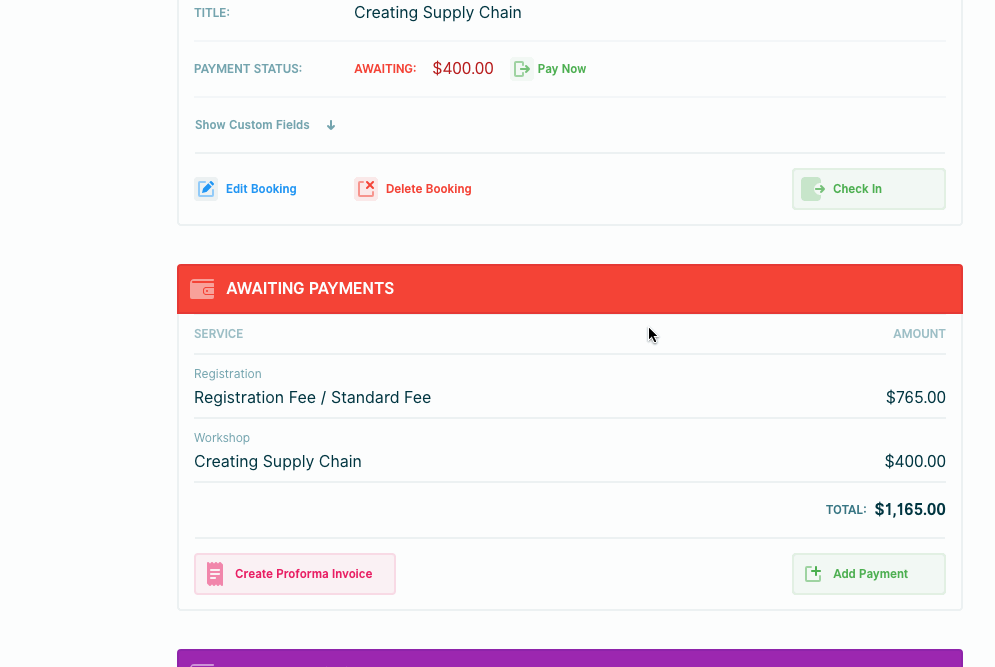
Task: Select the Registration Fee / Standard Fee row
Action: click(312, 397)
